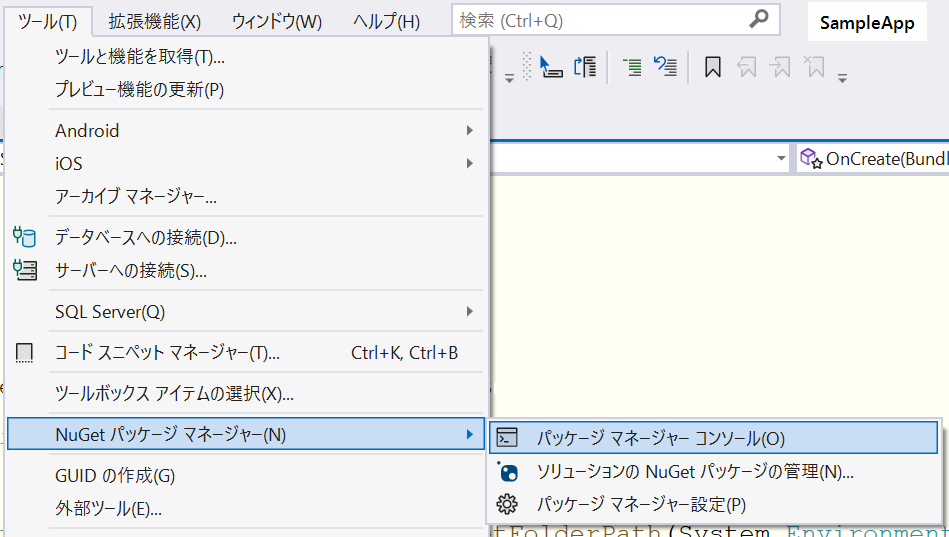Click the NuGet solution packages icon
The width and height of the screenshot is (949, 537).
tap(507, 471)
